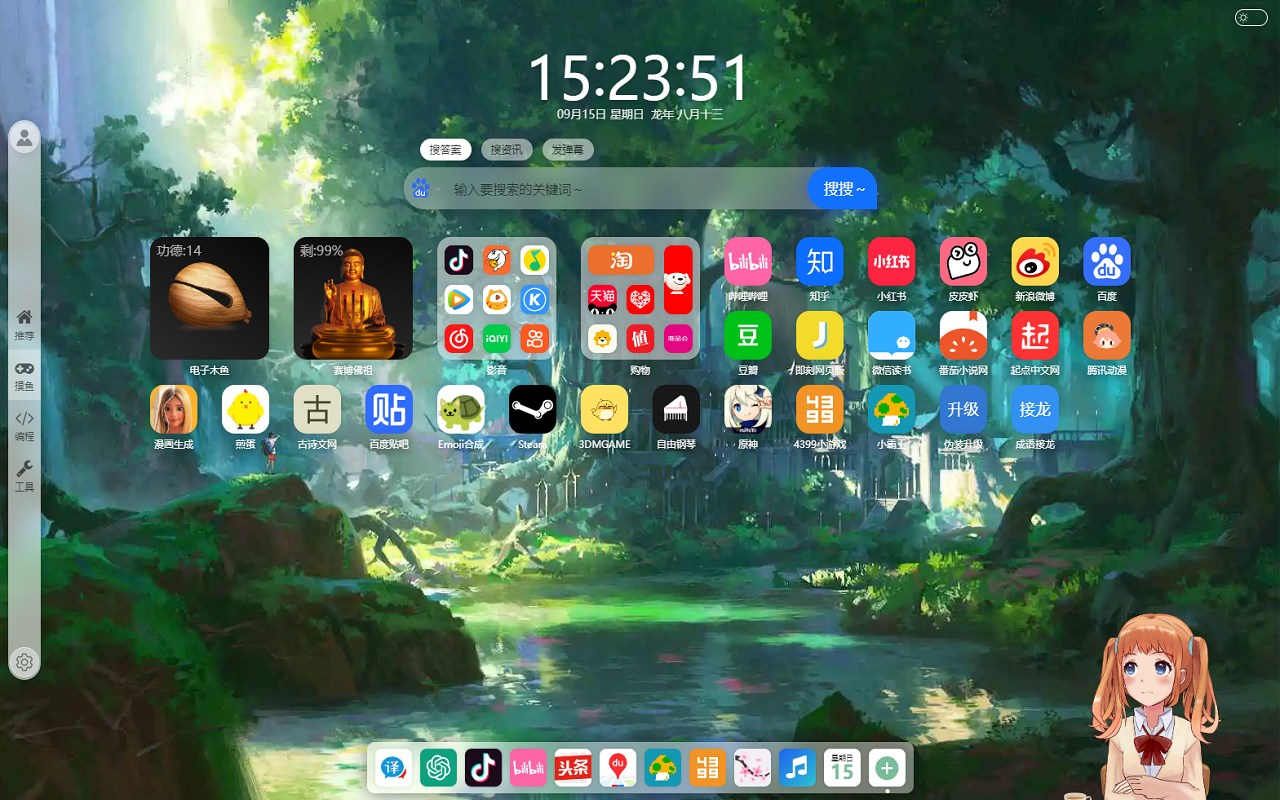The width and height of the screenshot is (1280, 800).
Task: Open the 自由钢琴 piano shortcut
Action: pyautogui.click(x=676, y=409)
